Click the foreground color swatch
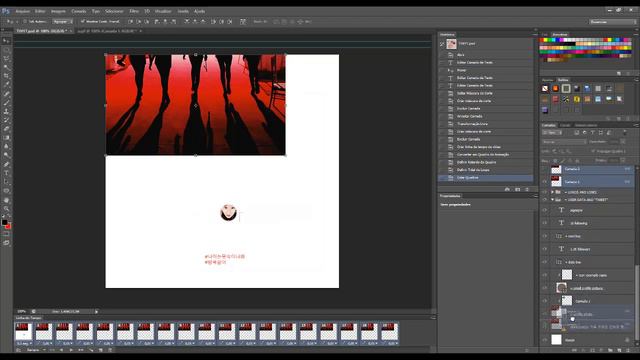Viewport: 640px width, 360px height. tap(4, 222)
